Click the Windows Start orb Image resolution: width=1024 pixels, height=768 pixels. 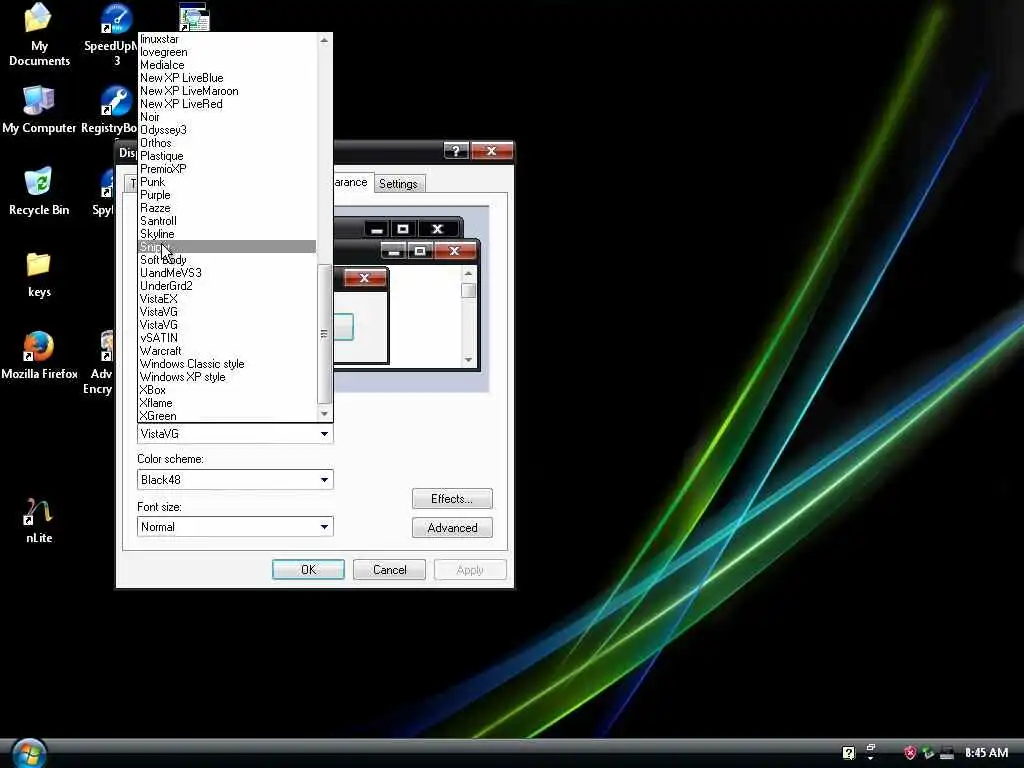click(29, 753)
